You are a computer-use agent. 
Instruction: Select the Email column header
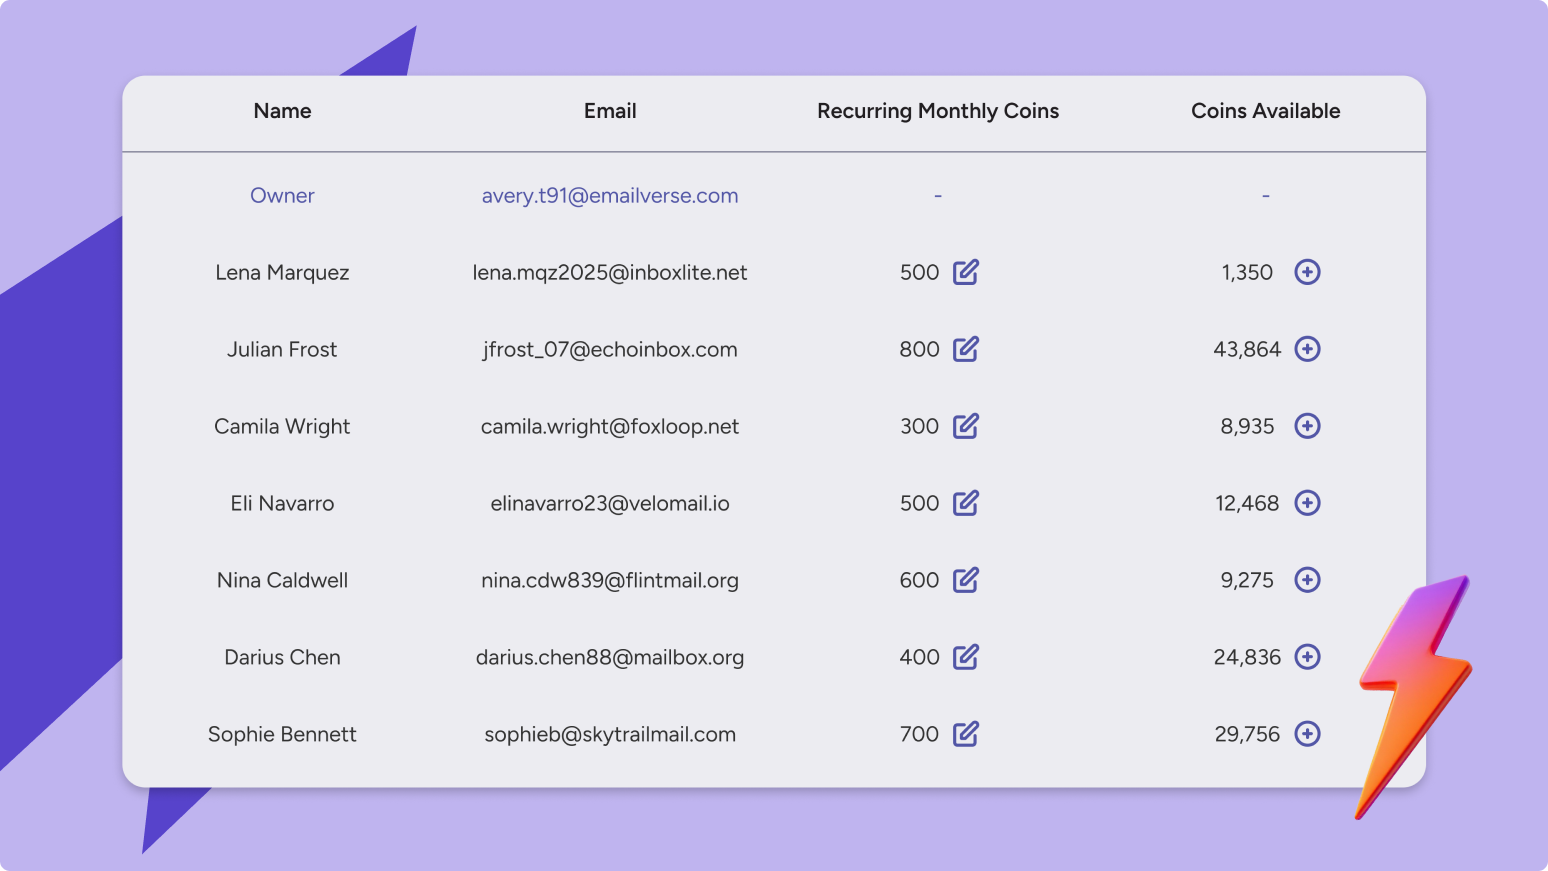point(610,111)
